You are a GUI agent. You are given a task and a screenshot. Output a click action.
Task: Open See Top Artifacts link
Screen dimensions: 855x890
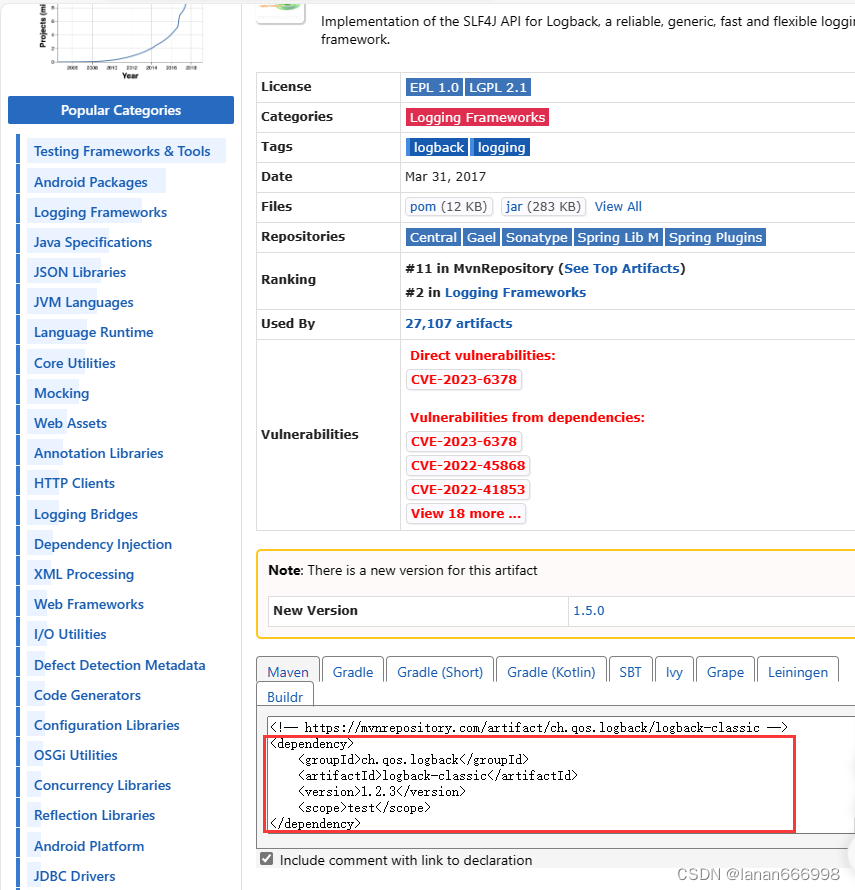coord(622,268)
